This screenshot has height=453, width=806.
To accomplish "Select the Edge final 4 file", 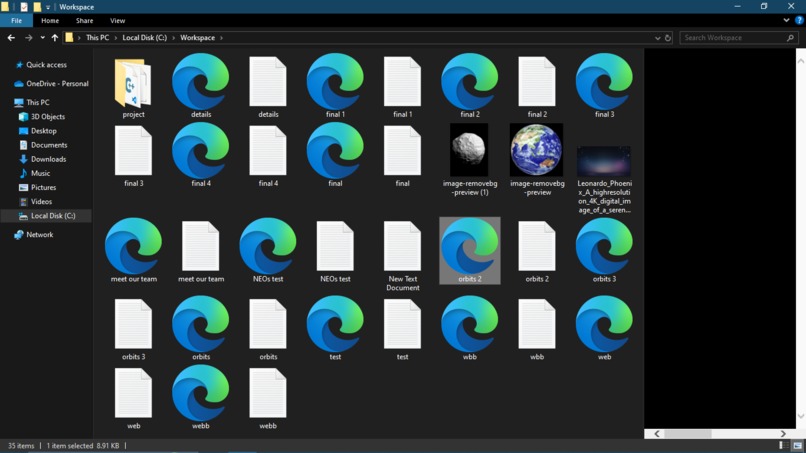I will (200, 151).
